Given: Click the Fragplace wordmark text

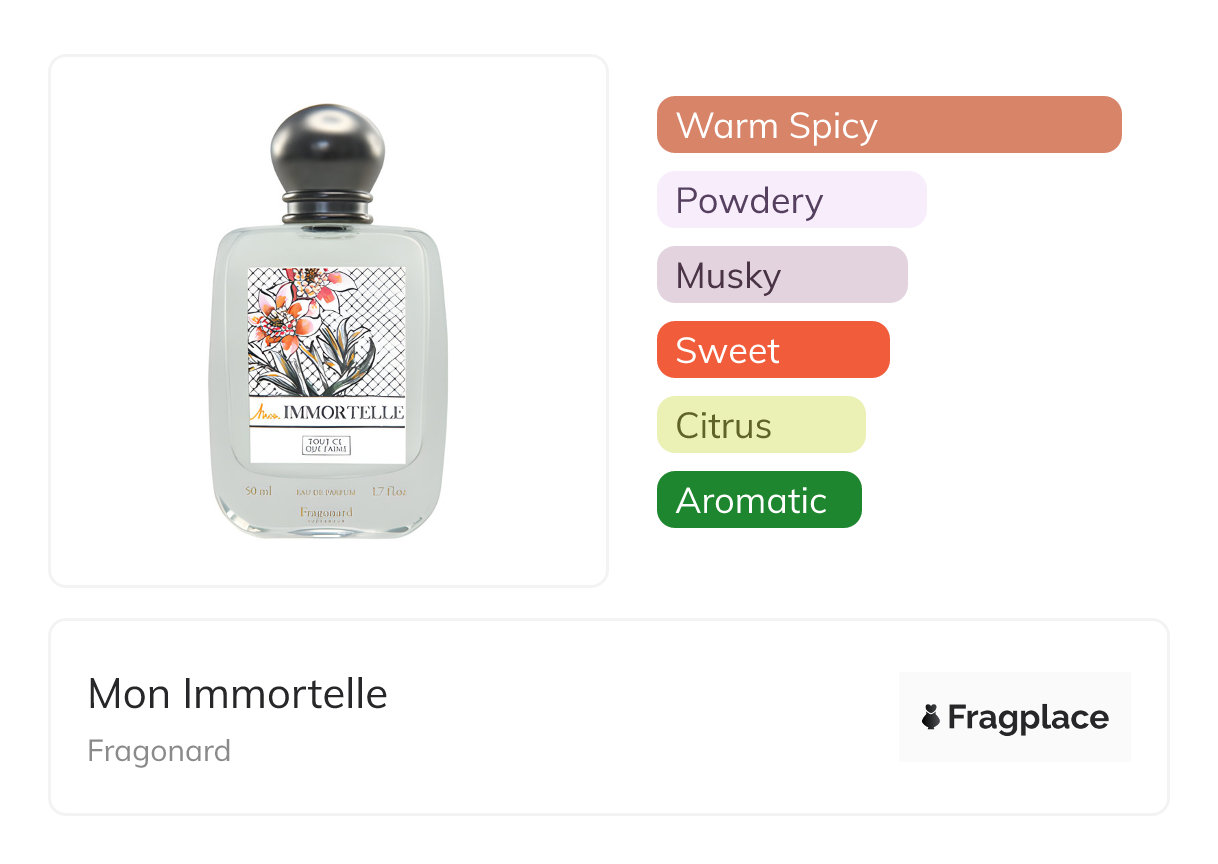Looking at the screenshot, I should pos(1028,717).
